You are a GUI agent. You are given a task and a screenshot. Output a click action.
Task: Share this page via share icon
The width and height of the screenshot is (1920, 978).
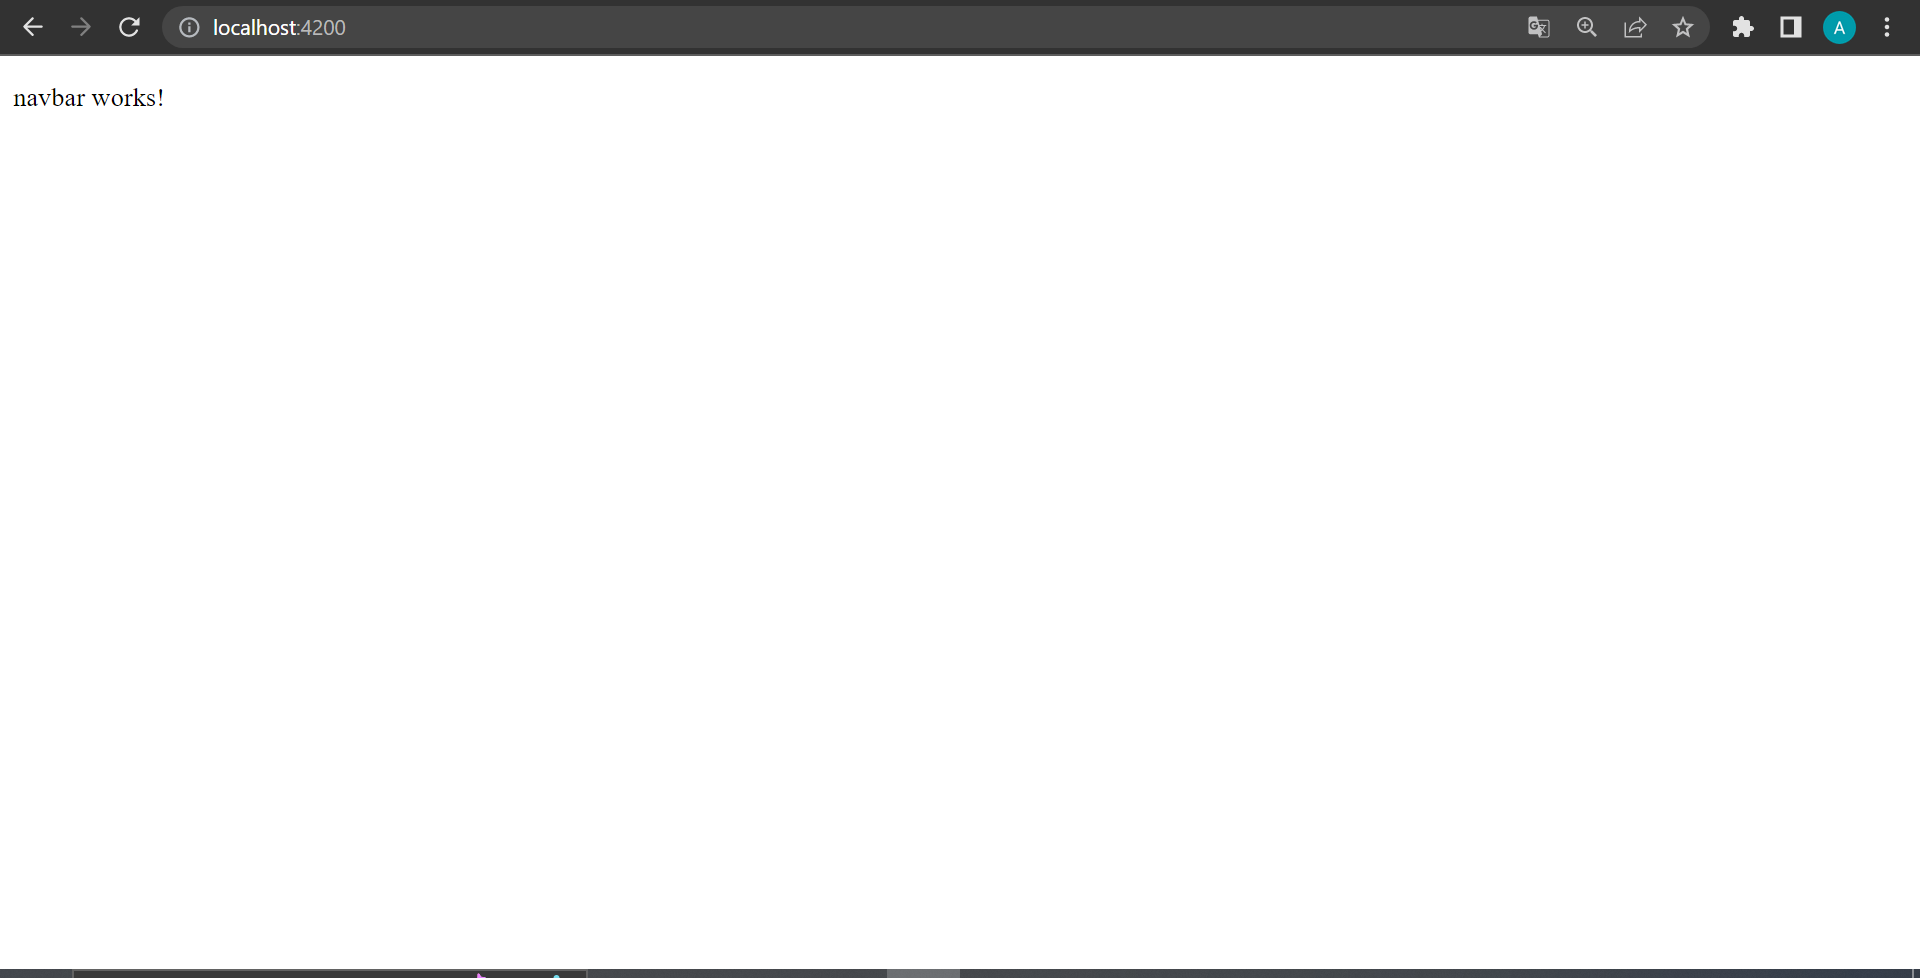[1635, 27]
